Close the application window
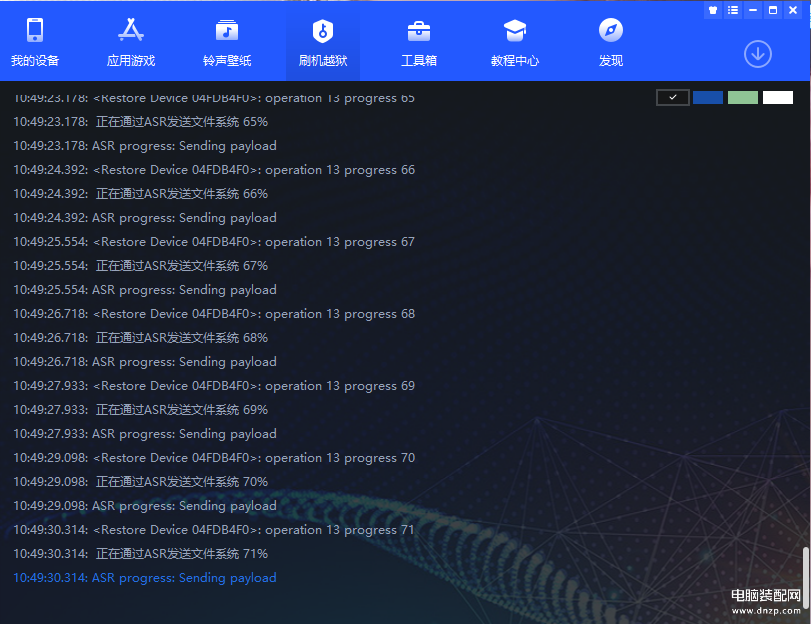The width and height of the screenshot is (811, 624). coord(793,10)
